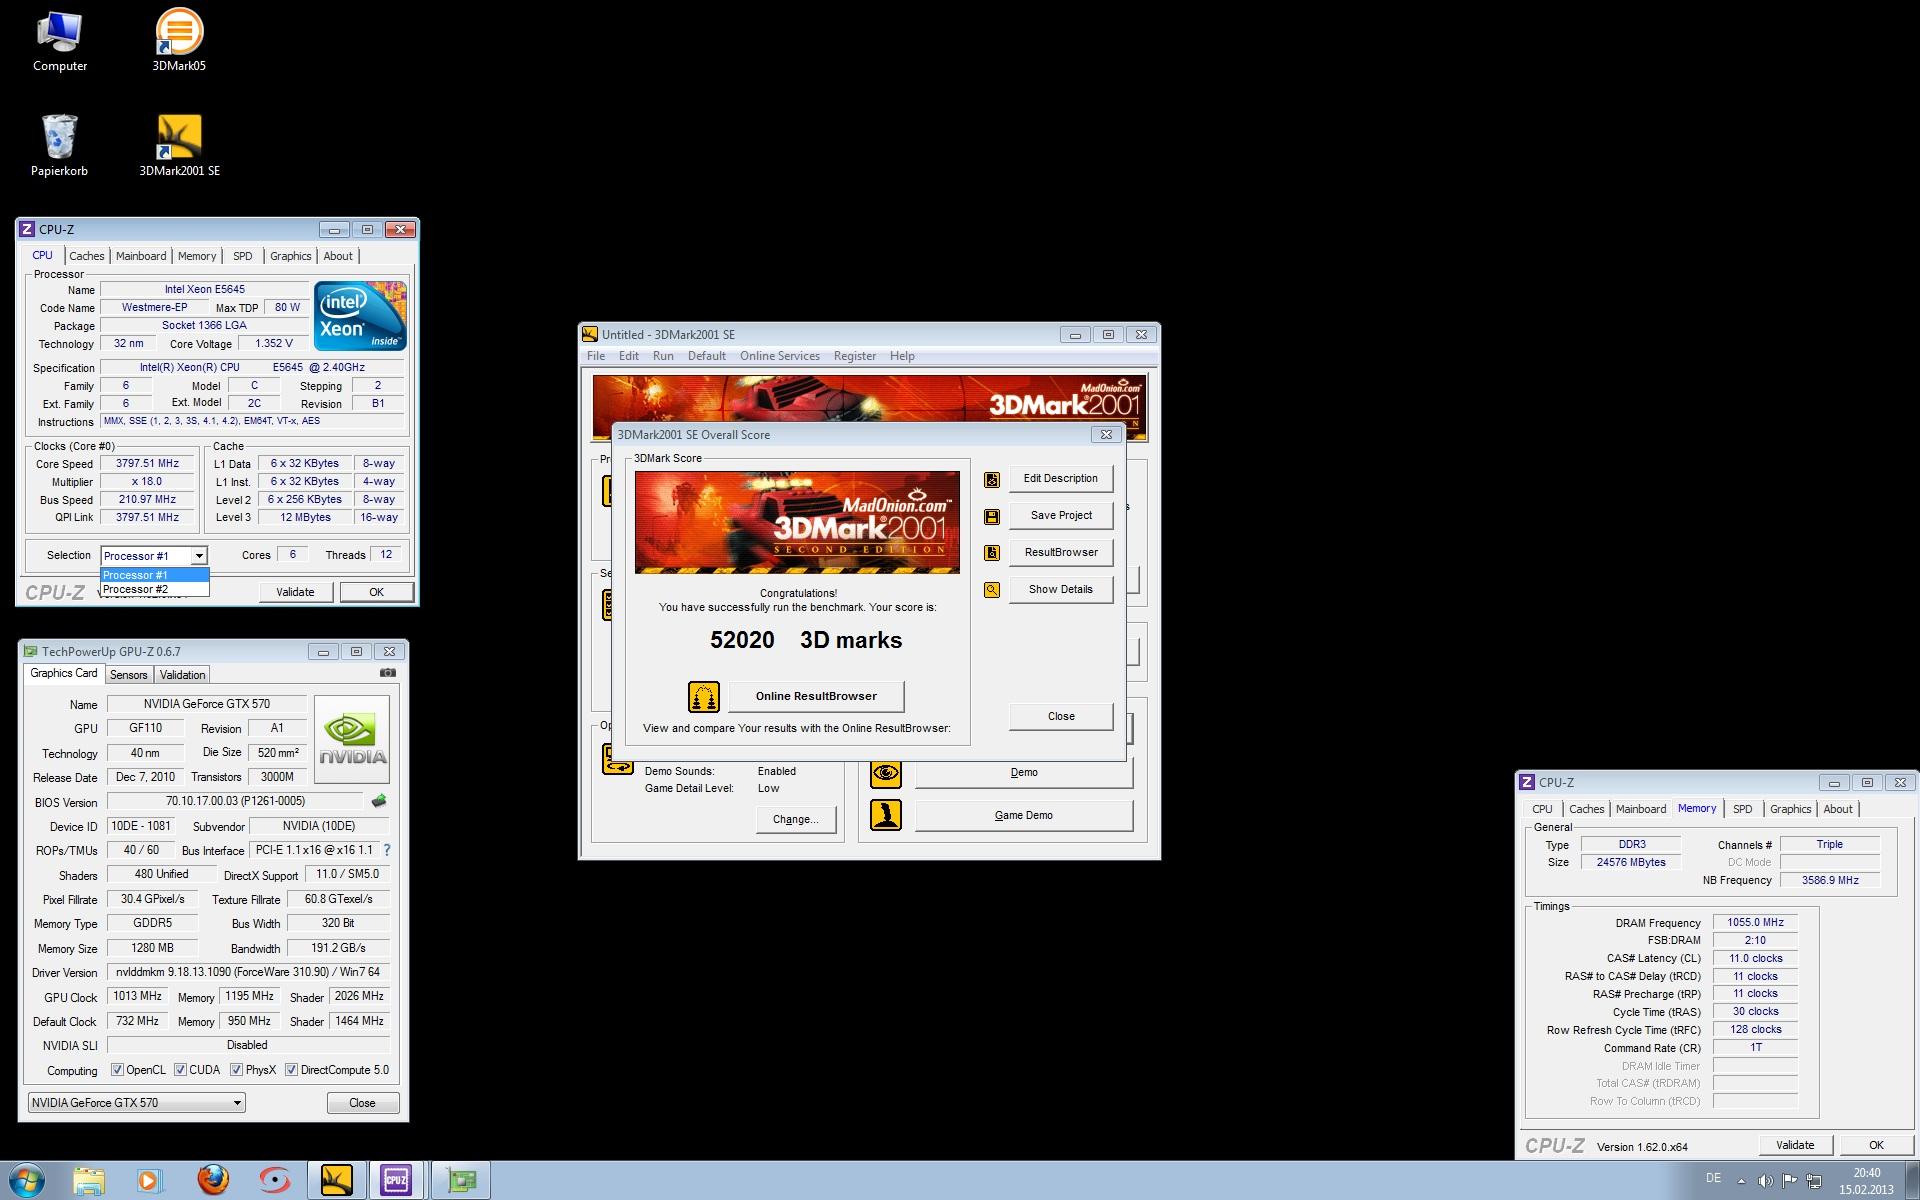Image resolution: width=1920 pixels, height=1200 pixels.
Task: Click the Change... button in 3DMark2001
Action: click(796, 819)
